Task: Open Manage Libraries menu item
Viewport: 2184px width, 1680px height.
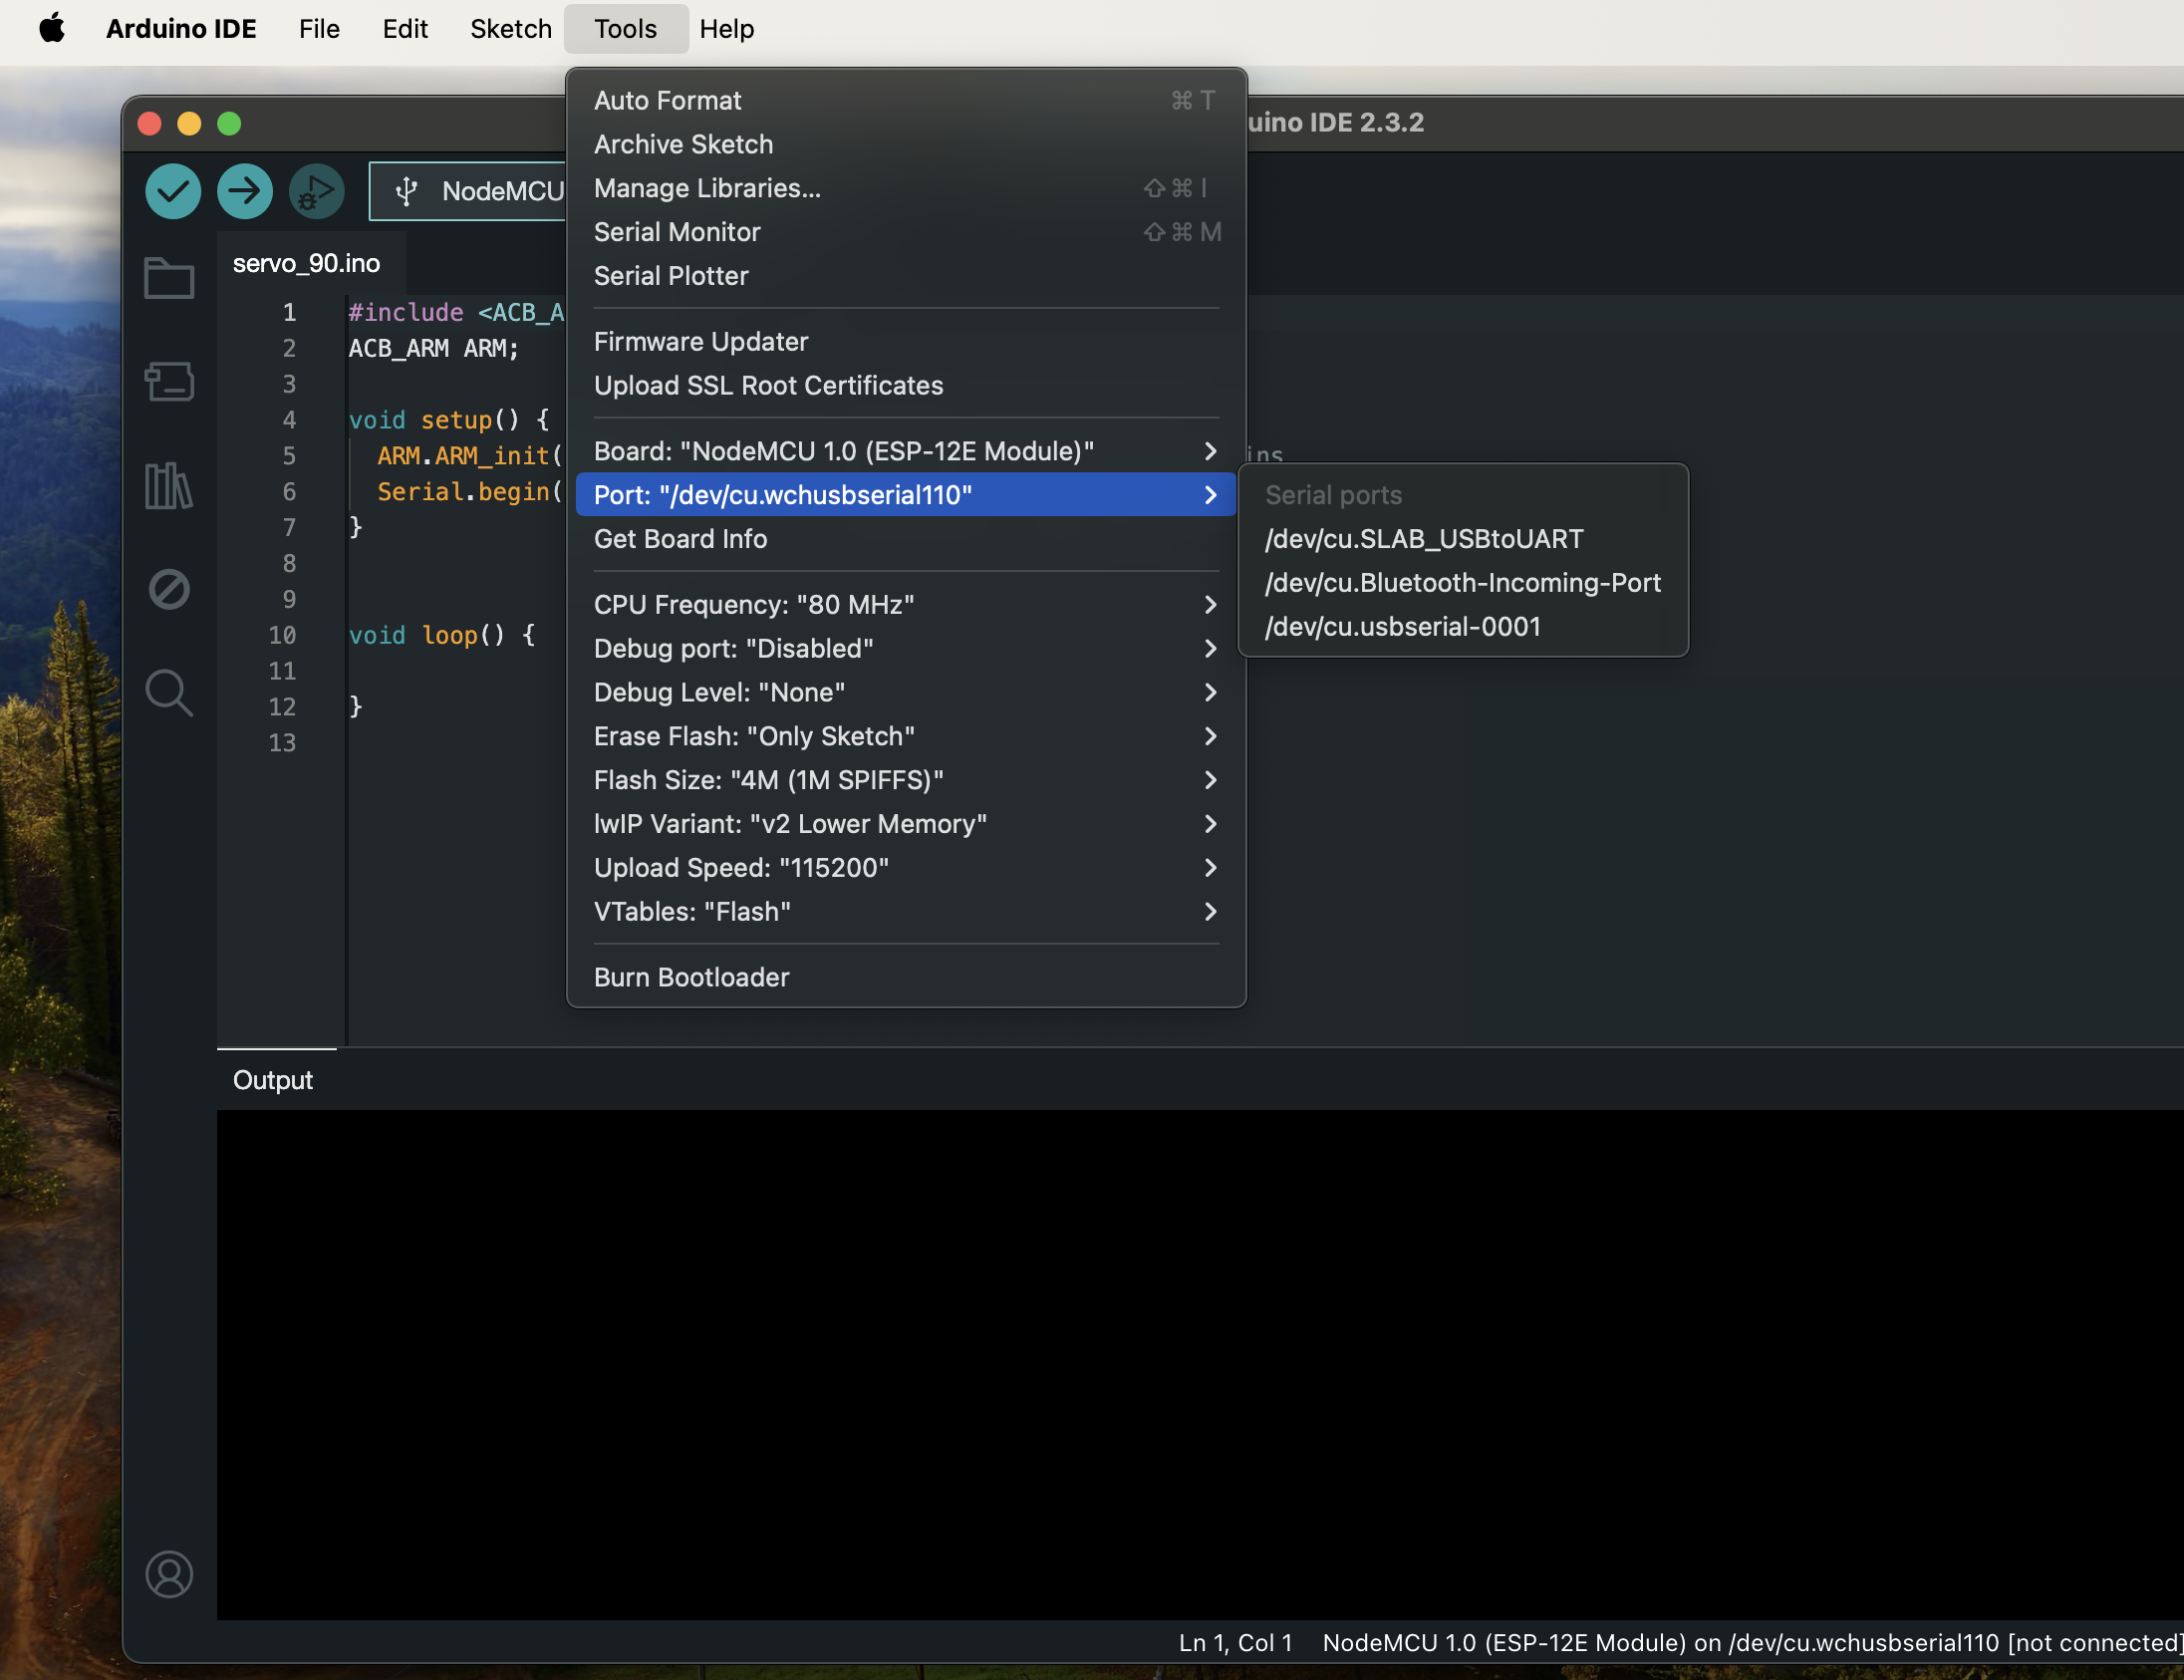Action: (906, 188)
